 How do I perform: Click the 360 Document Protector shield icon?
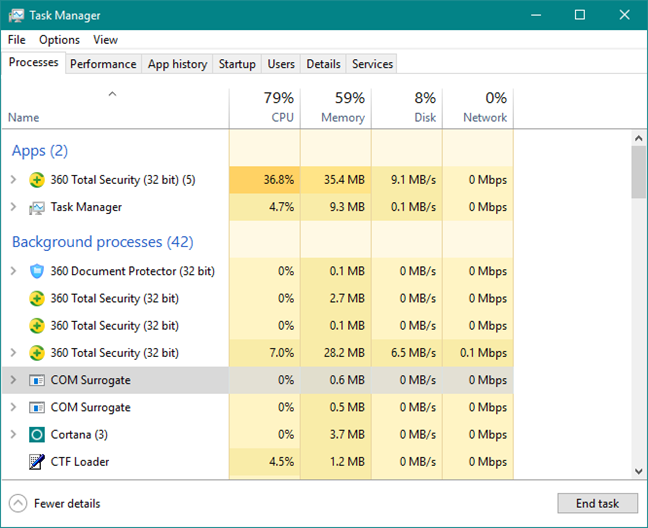tap(37, 271)
